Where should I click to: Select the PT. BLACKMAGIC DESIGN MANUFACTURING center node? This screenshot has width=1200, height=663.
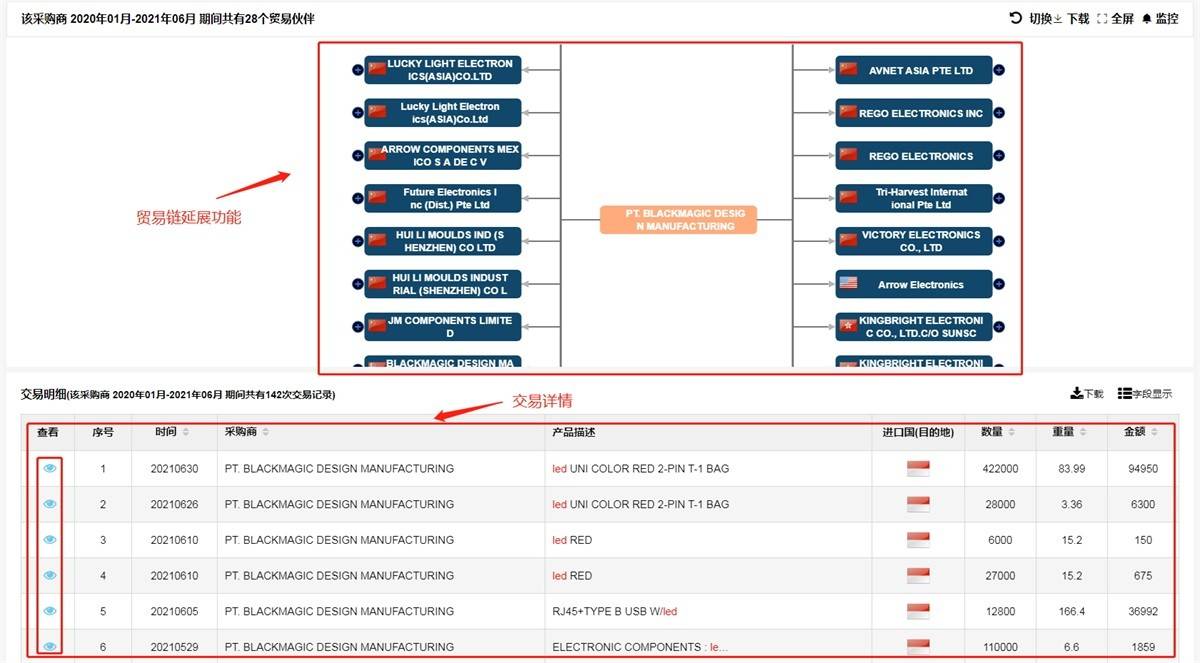point(679,220)
